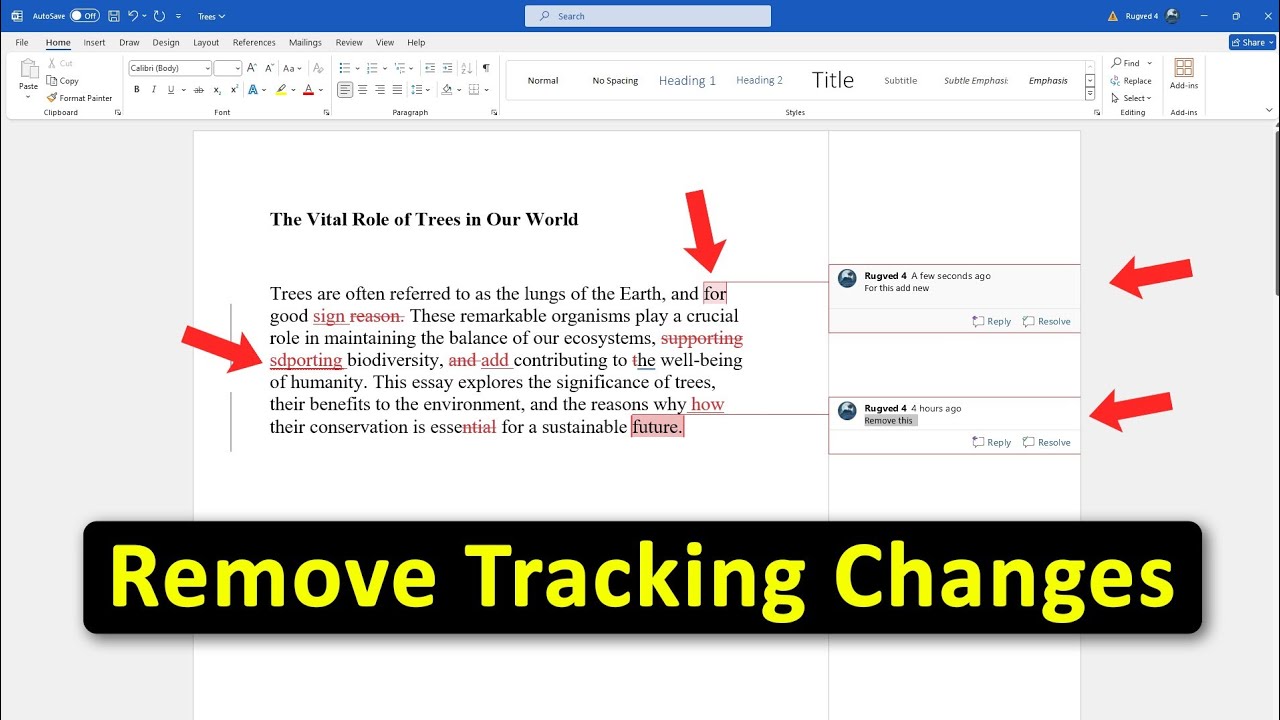Screen dimensions: 1280x720
Task: Open line and paragraph spacing
Action: click(421, 90)
